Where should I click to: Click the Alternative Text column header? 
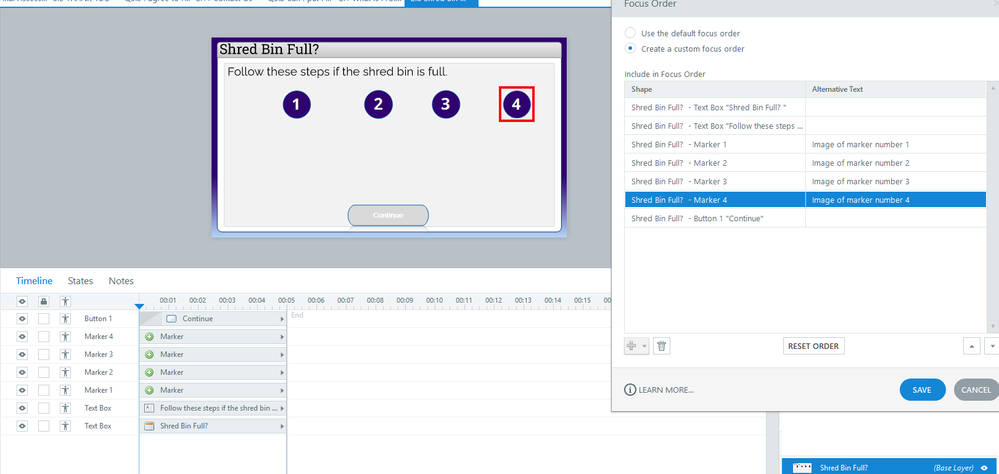(896, 89)
